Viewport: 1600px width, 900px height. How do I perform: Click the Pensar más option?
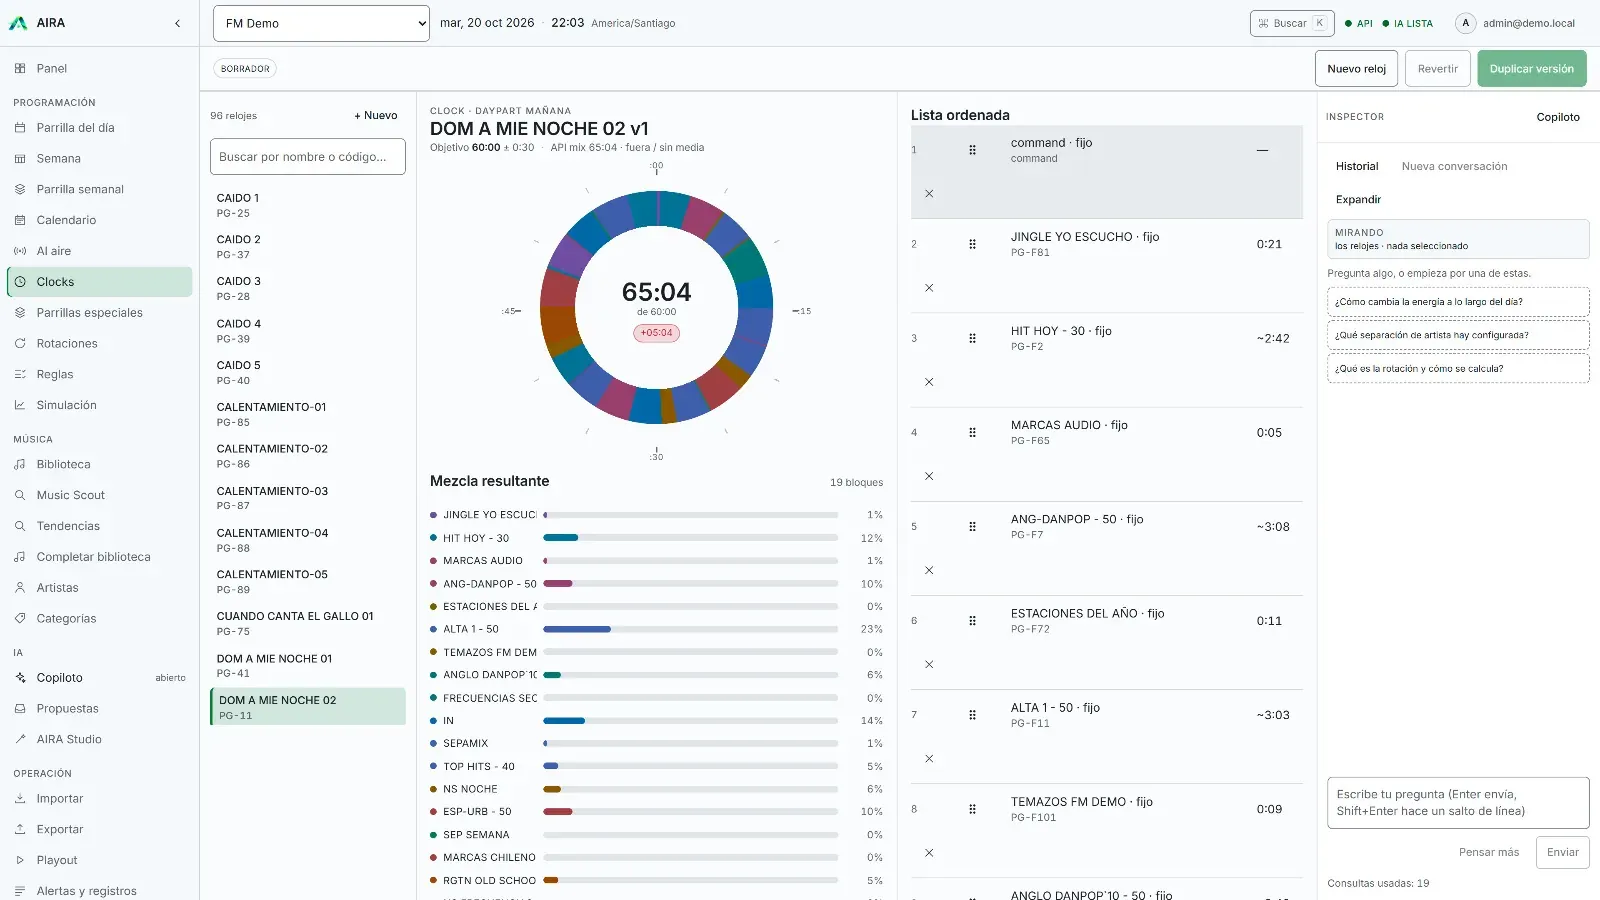pos(1488,852)
